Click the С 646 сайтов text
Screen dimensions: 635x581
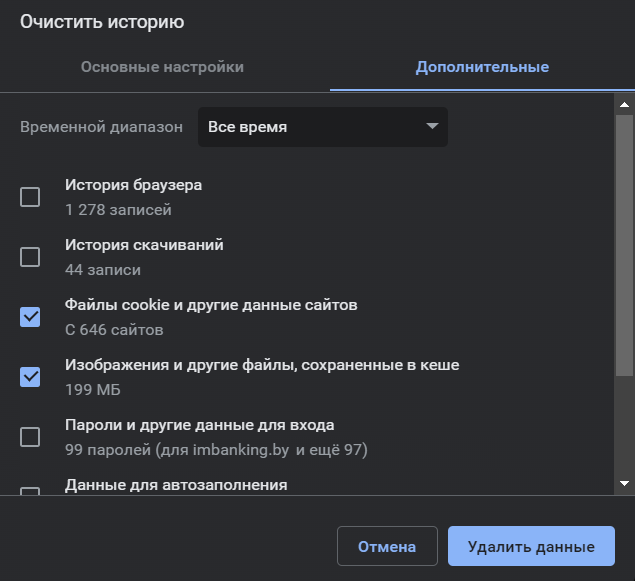point(114,330)
